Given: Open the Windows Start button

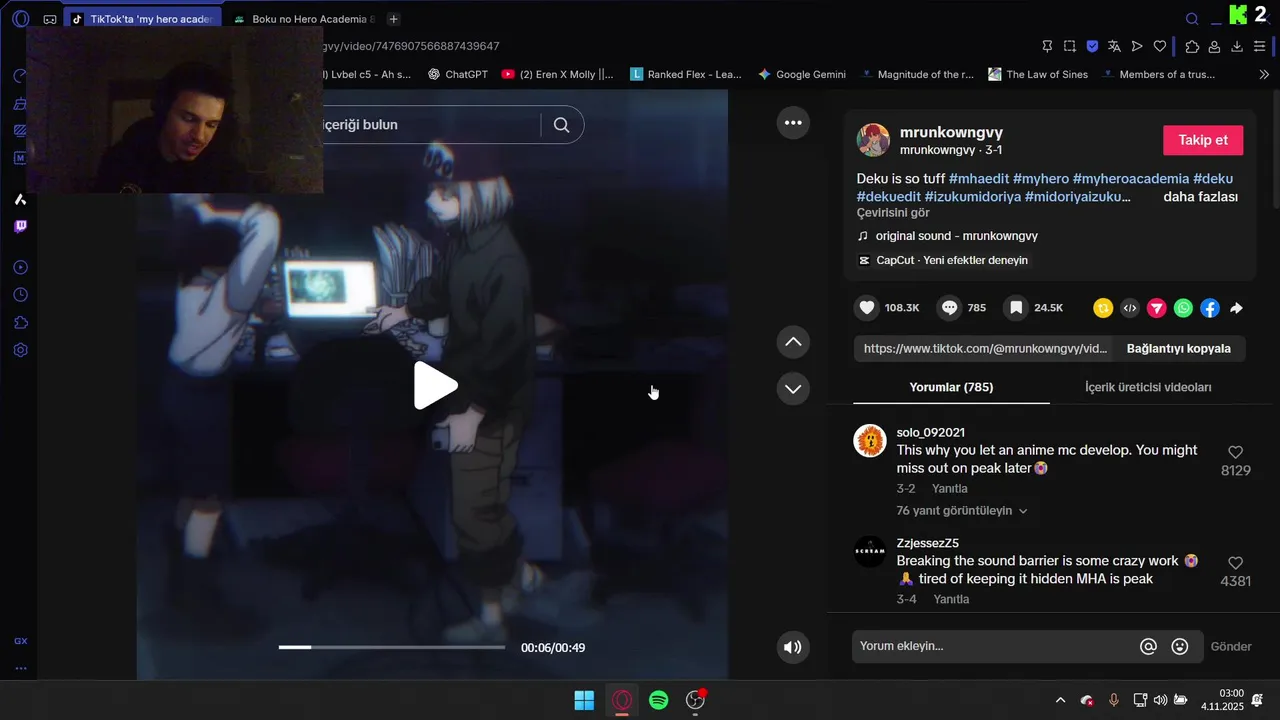Looking at the screenshot, I should tap(584, 700).
